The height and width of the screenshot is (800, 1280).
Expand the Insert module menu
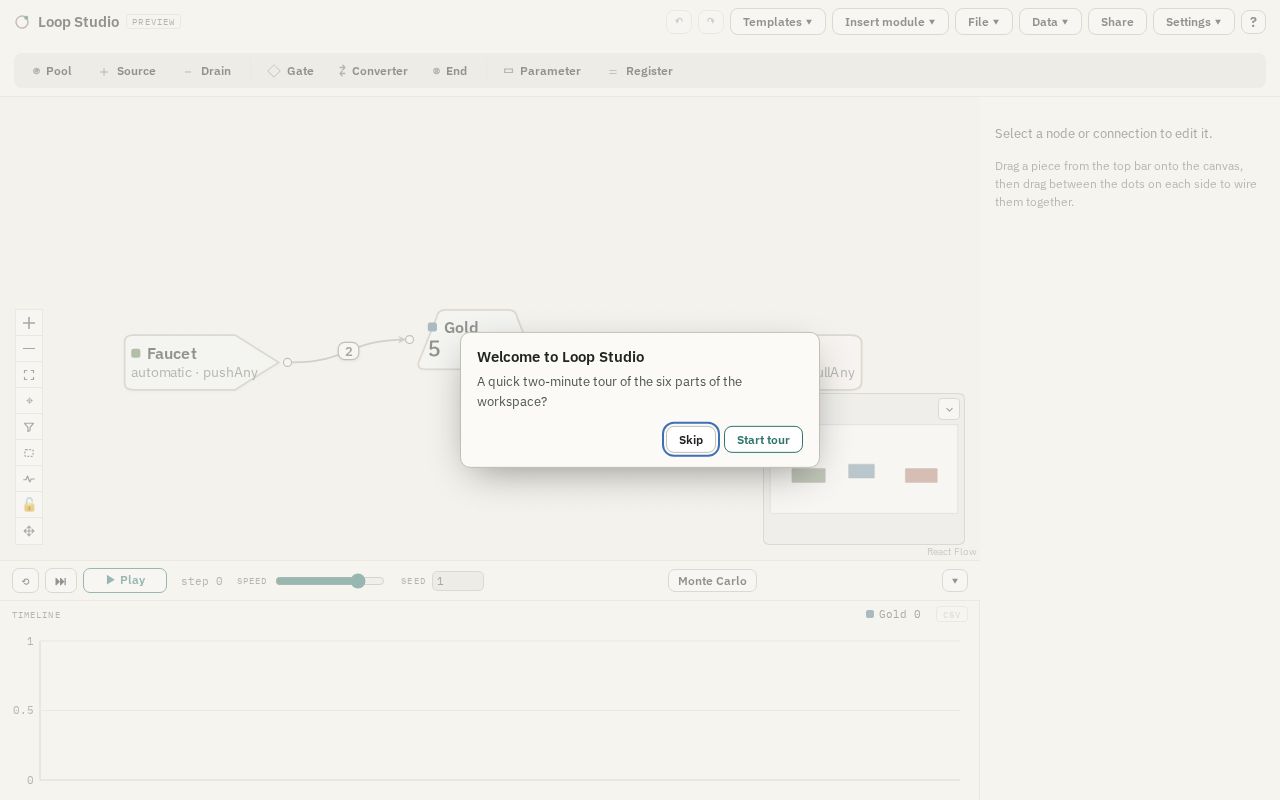tap(890, 22)
